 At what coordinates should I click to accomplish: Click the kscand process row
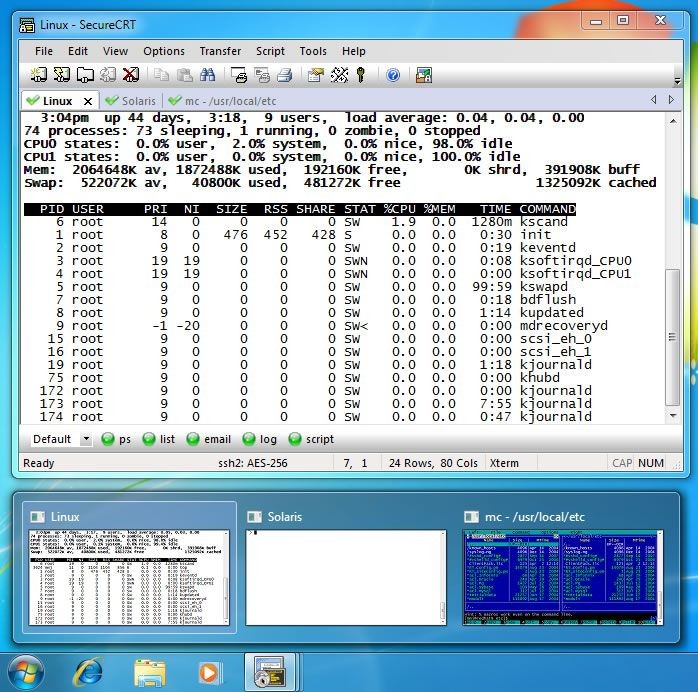[x=296, y=222]
